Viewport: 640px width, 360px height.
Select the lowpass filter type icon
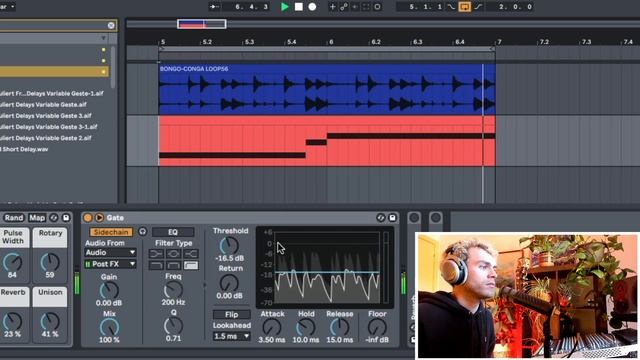coord(156,266)
